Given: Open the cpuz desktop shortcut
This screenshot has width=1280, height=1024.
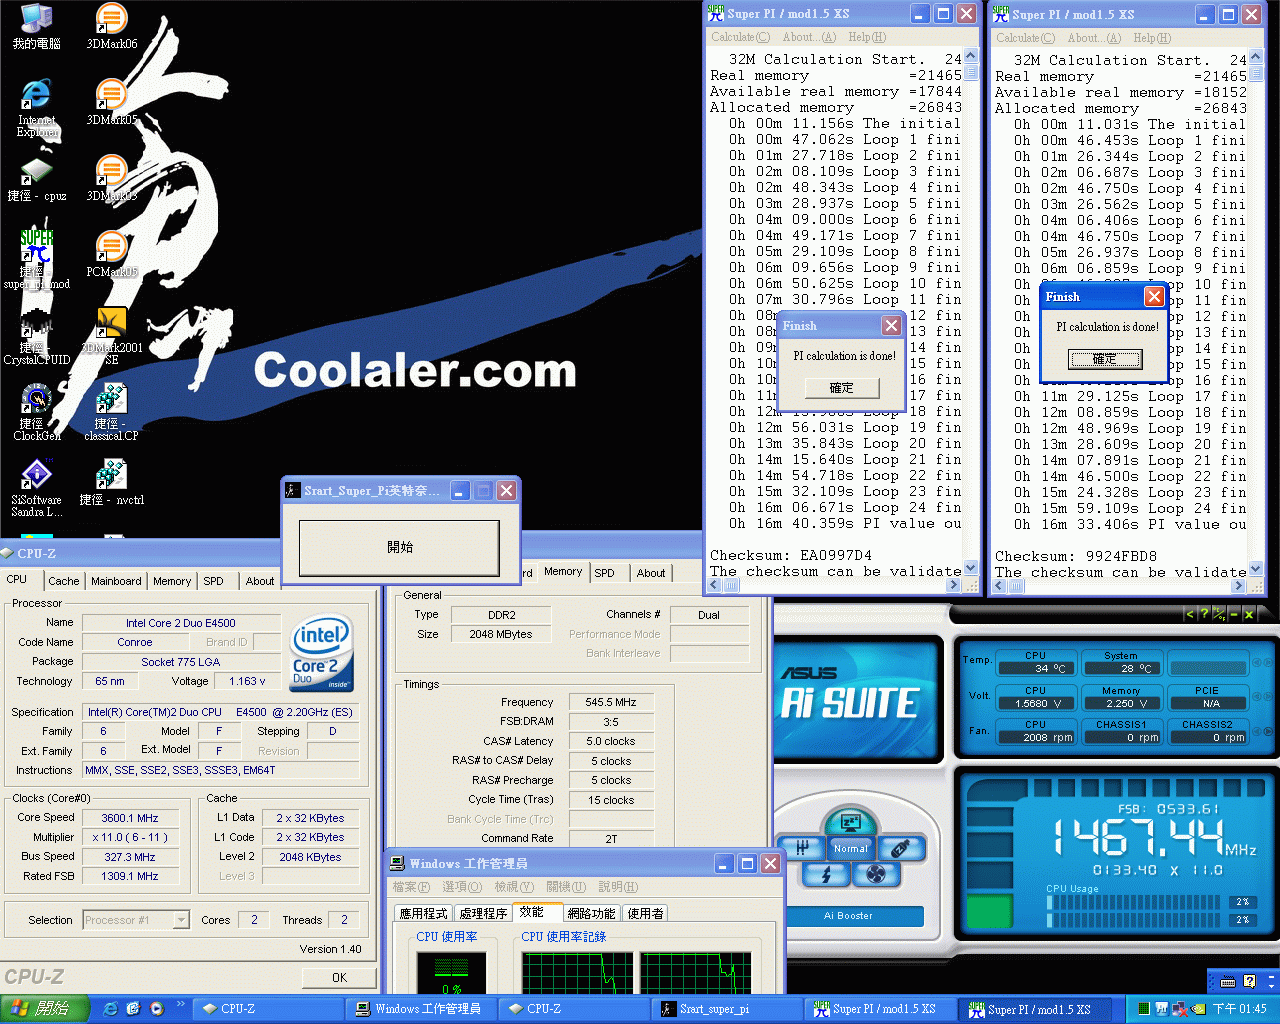Looking at the screenshot, I should point(36,179).
